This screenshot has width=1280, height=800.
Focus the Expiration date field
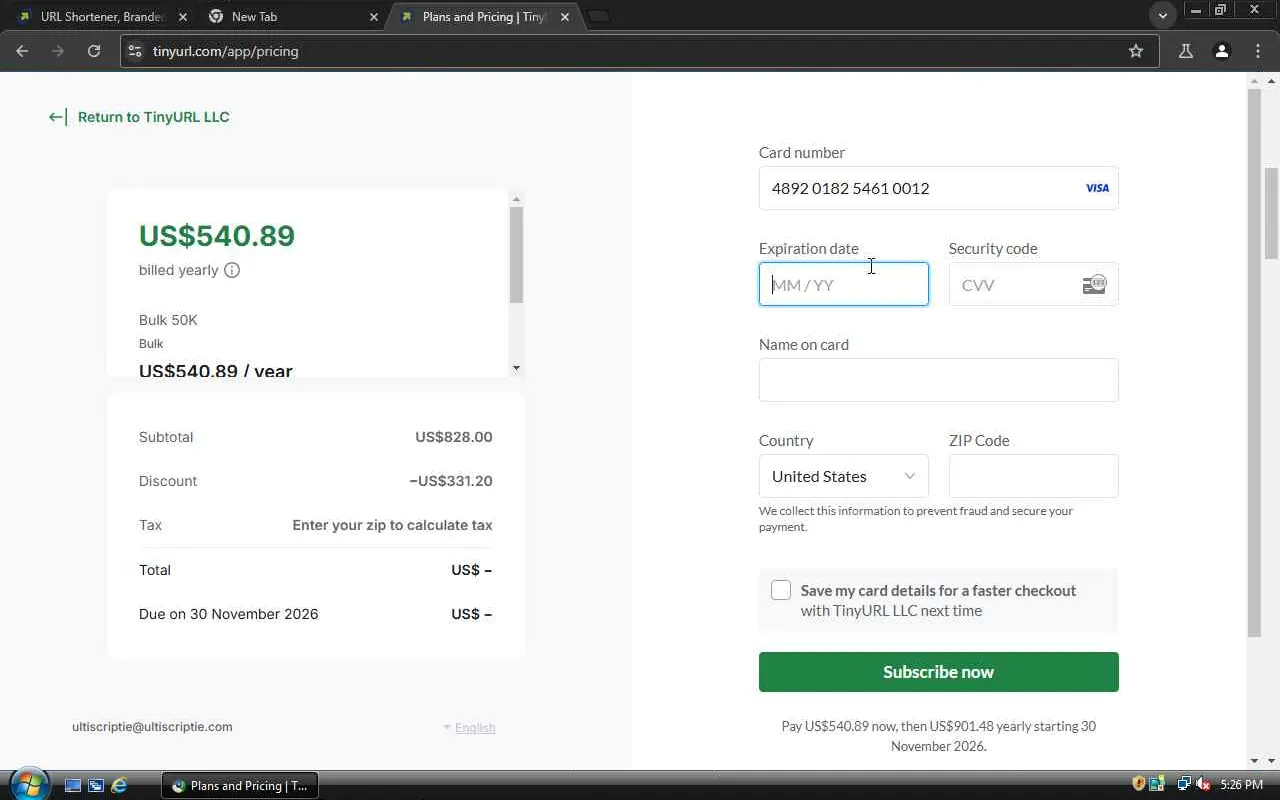point(843,285)
